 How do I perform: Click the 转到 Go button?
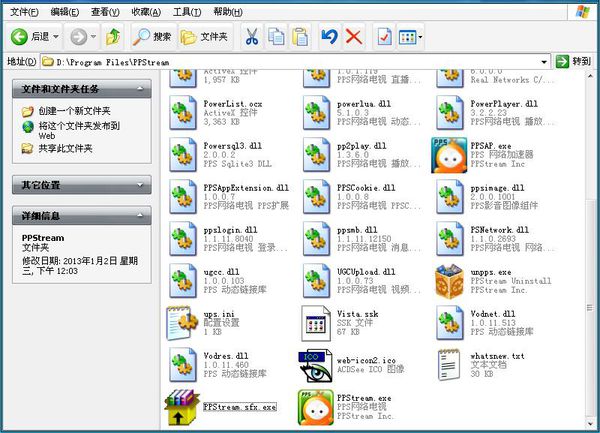[x=573, y=62]
